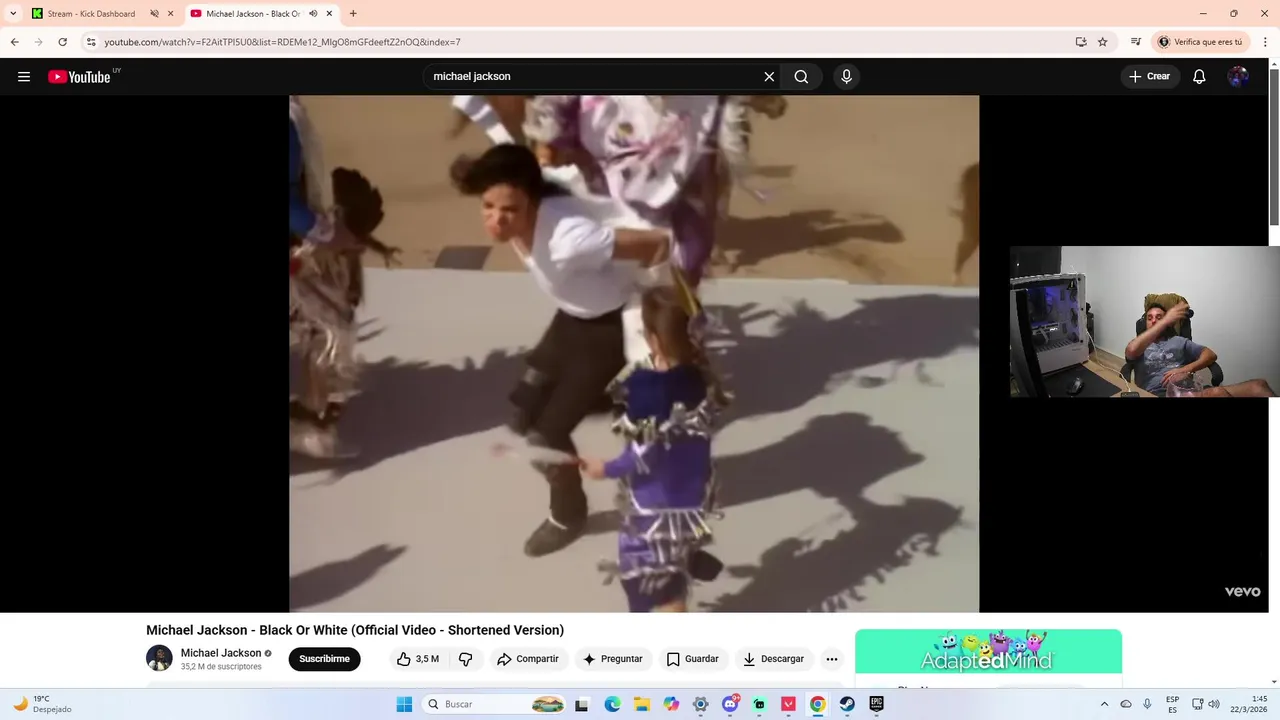The height and width of the screenshot is (720, 1280).
Task: View site information in address bar
Action: pyautogui.click(x=91, y=42)
